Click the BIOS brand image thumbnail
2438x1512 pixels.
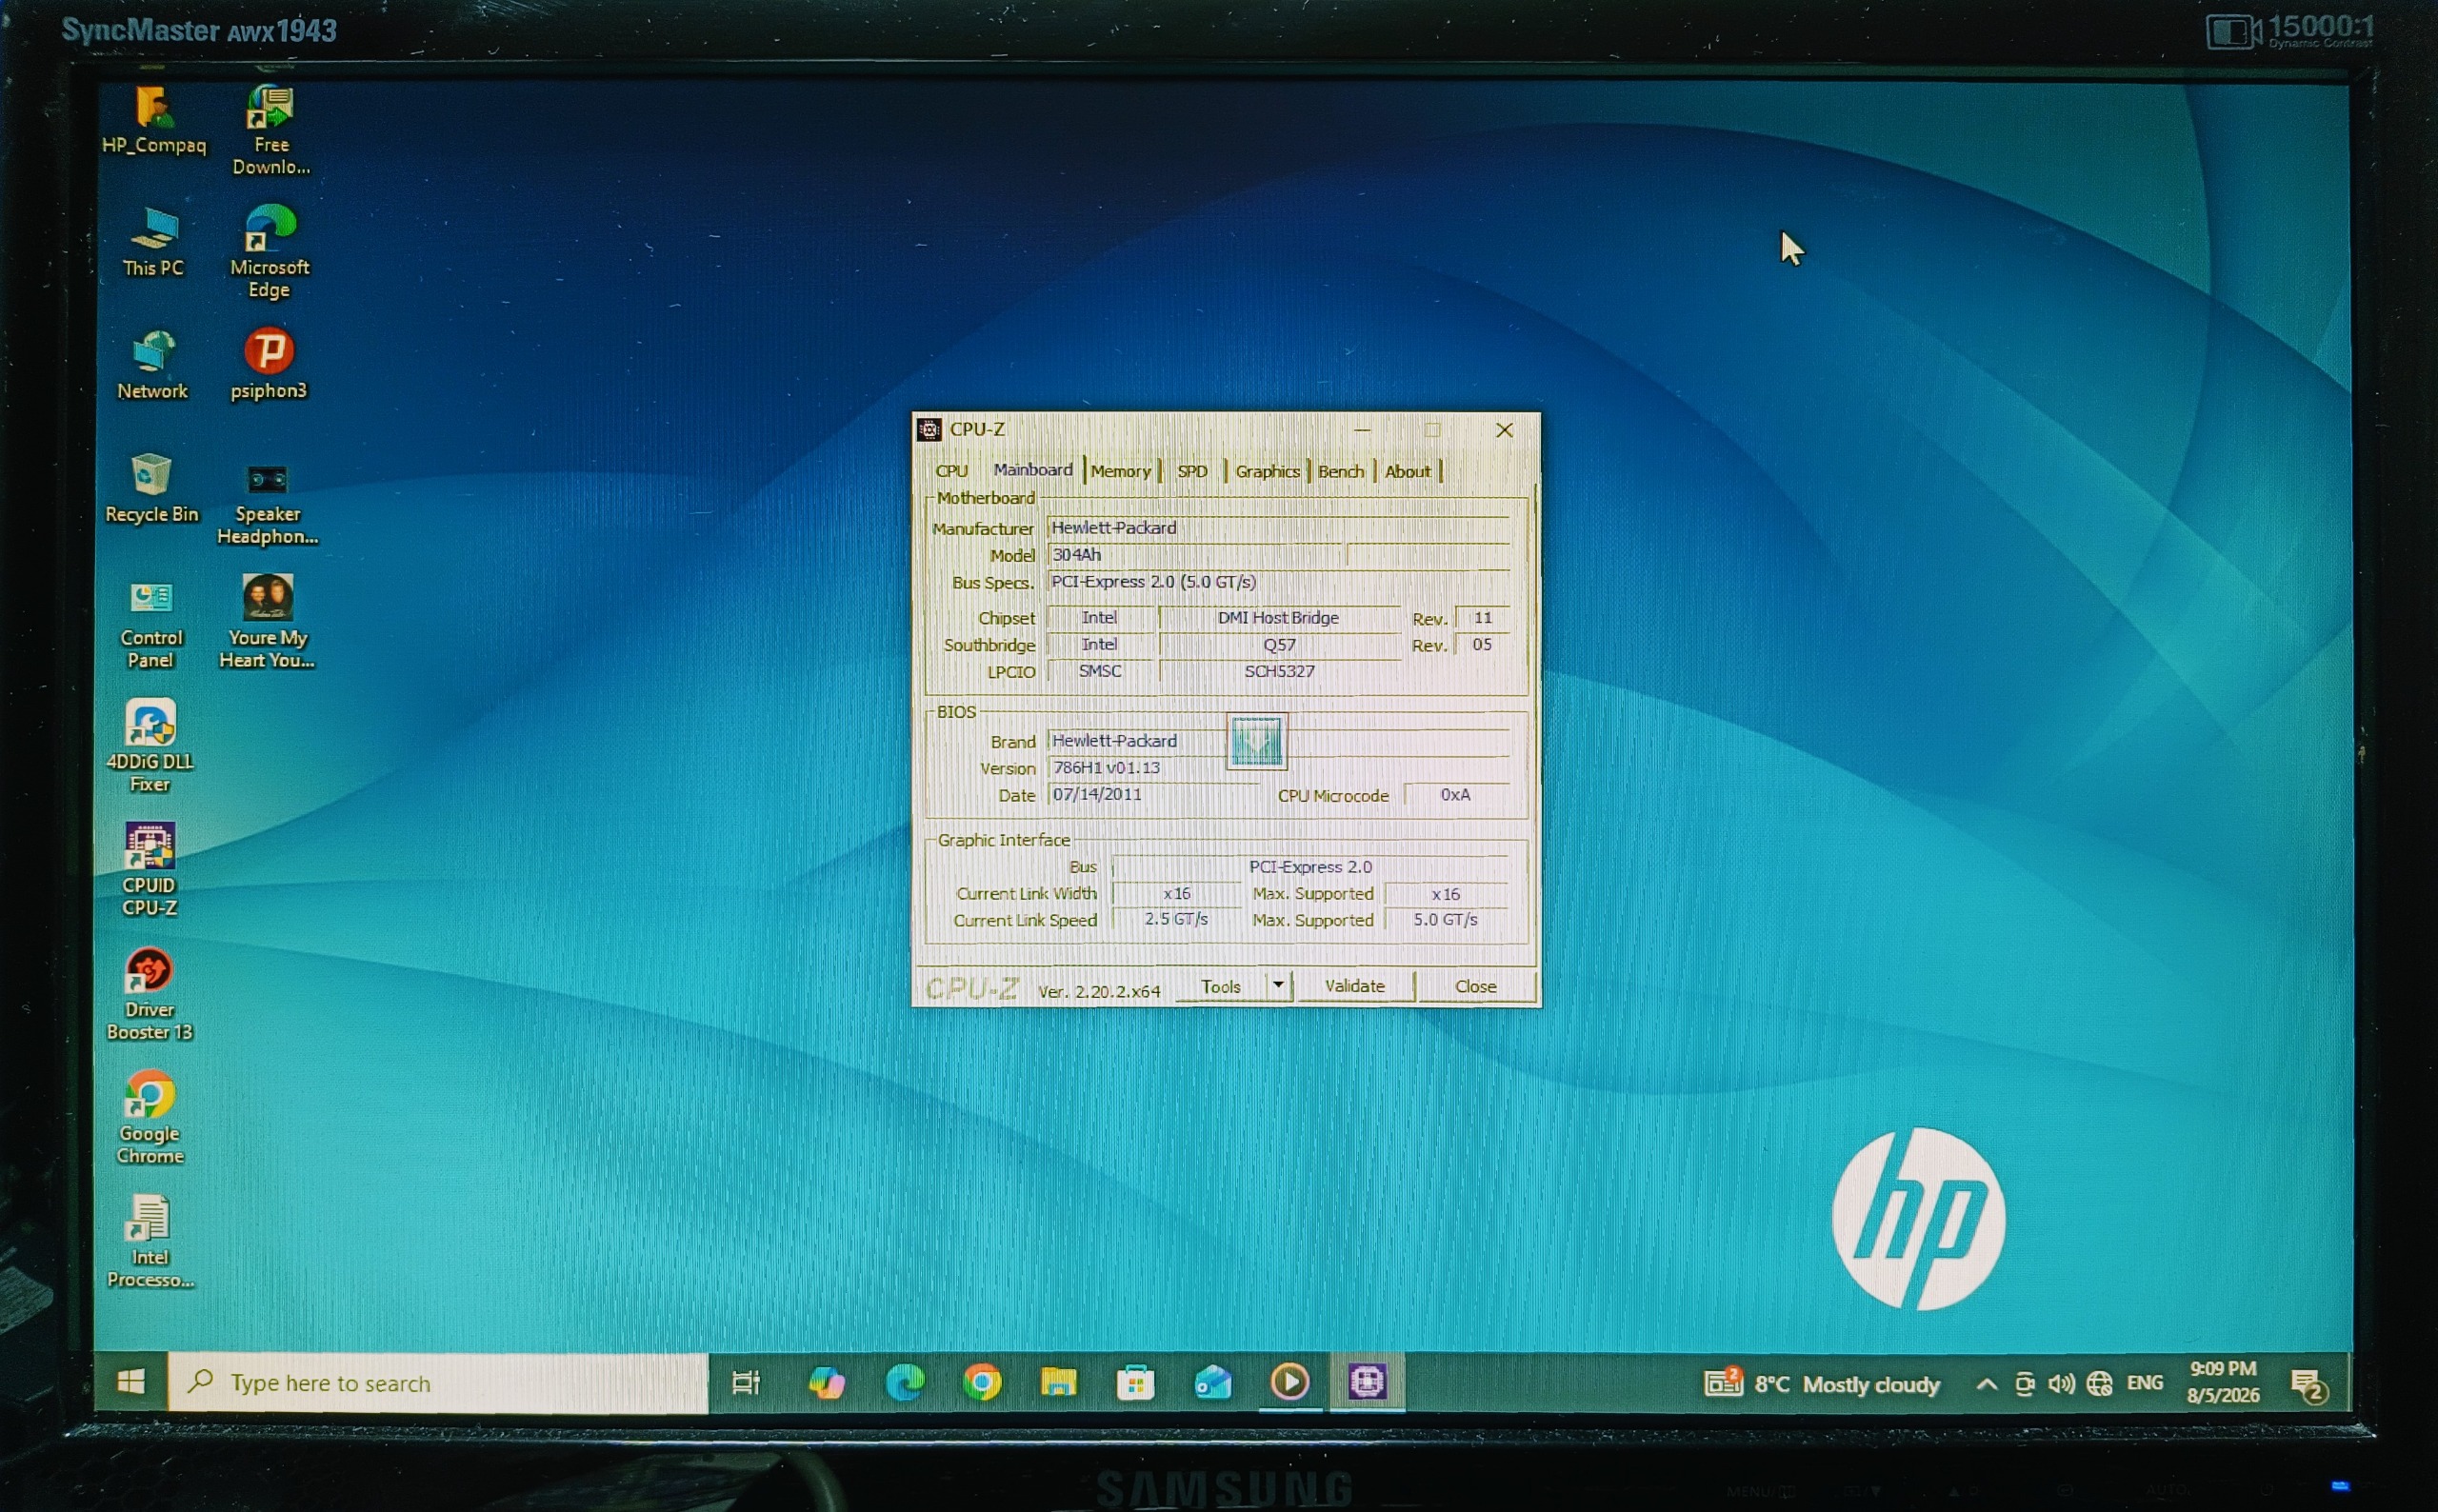point(1256,741)
